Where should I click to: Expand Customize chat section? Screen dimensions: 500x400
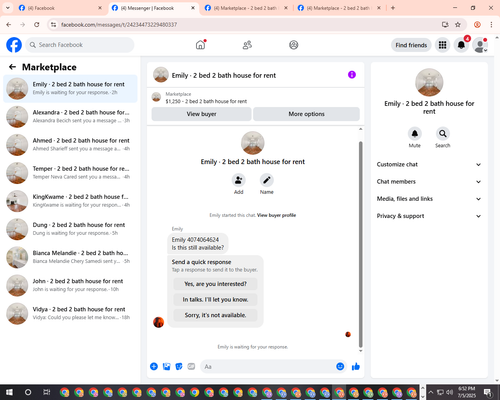(429, 164)
